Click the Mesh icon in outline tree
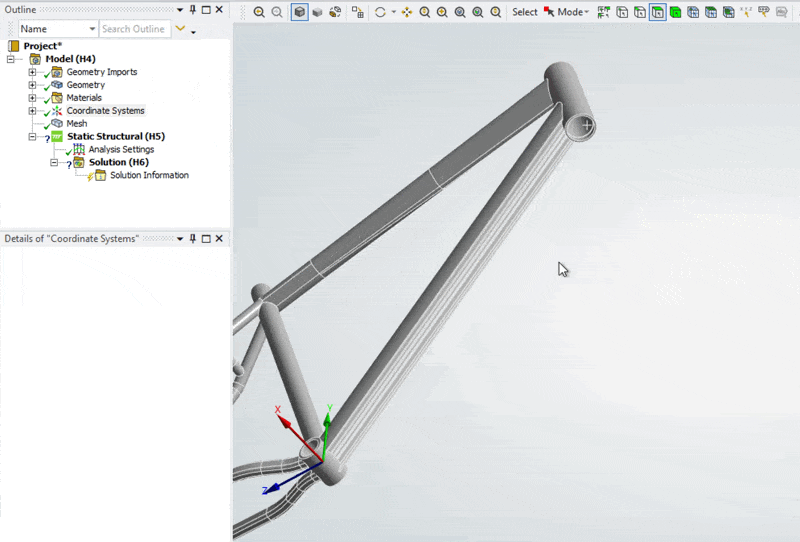The height and width of the screenshot is (542, 800). [x=57, y=124]
